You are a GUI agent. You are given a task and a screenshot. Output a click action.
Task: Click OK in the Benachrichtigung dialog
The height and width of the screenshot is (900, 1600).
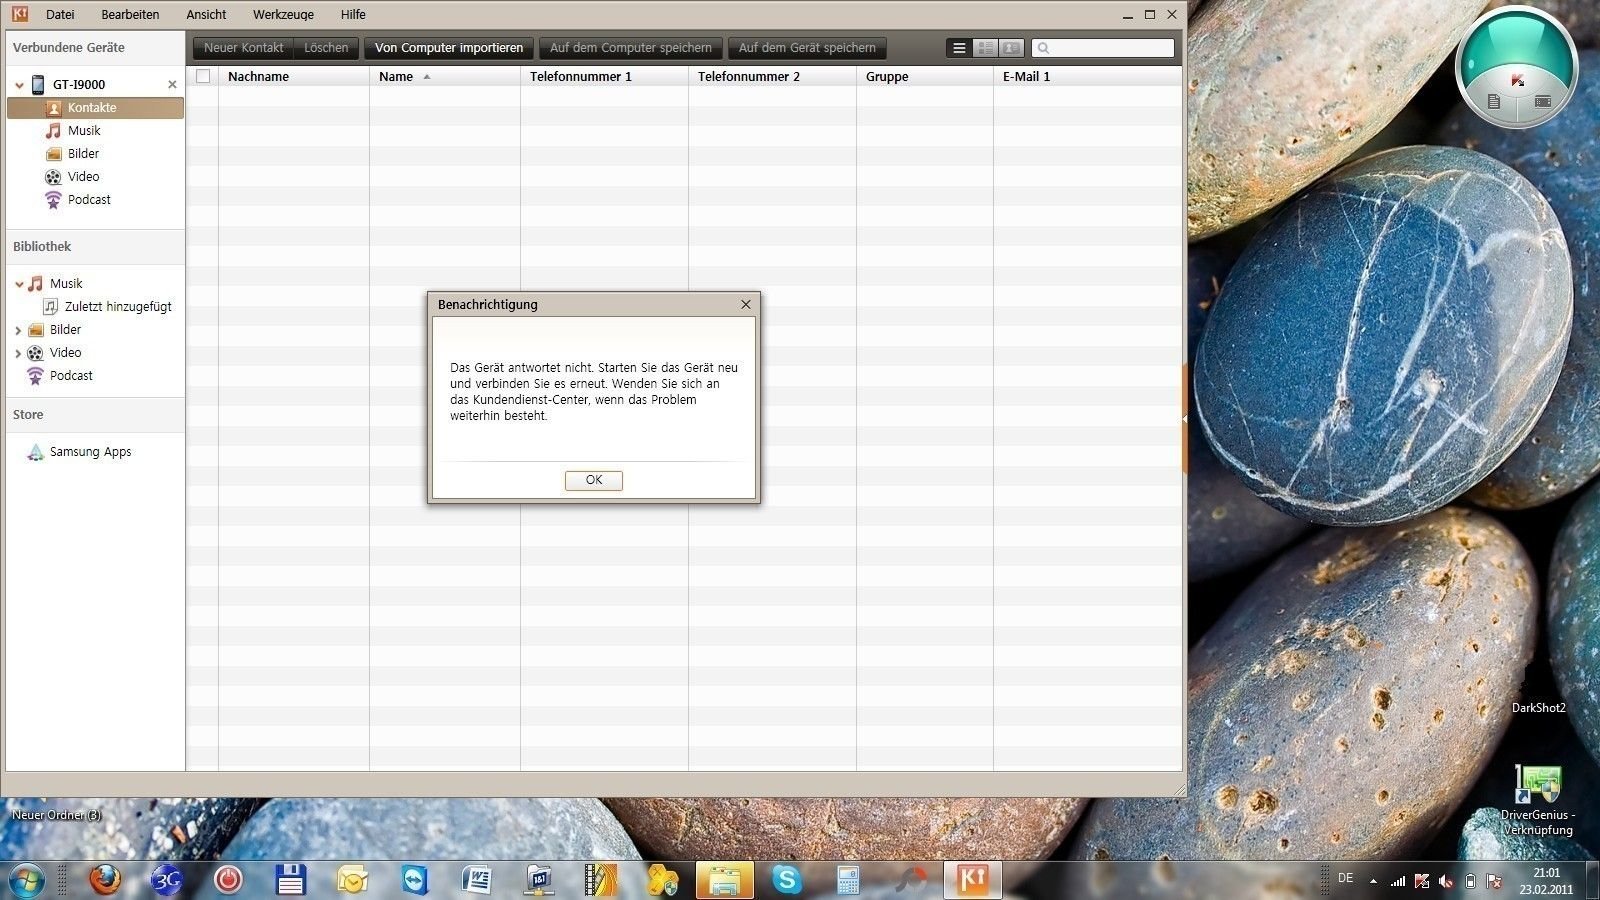[x=593, y=480]
